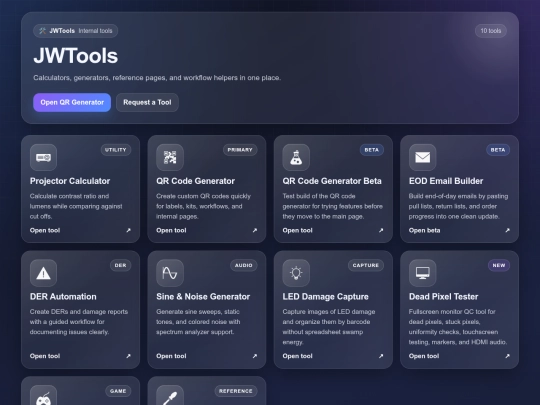This screenshot has height=405, width=540.
Task: Click the Projector Calculator title
Action: point(70,181)
